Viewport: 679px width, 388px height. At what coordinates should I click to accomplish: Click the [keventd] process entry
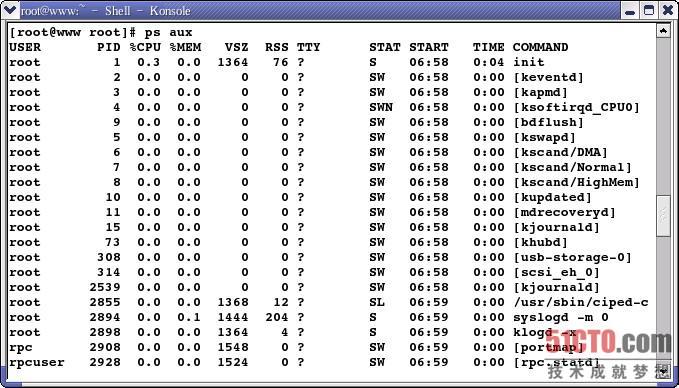click(548, 78)
